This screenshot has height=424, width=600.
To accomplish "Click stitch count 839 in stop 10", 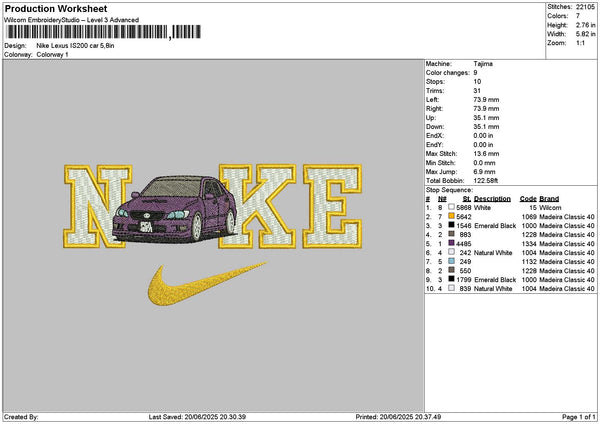I will coord(465,289).
